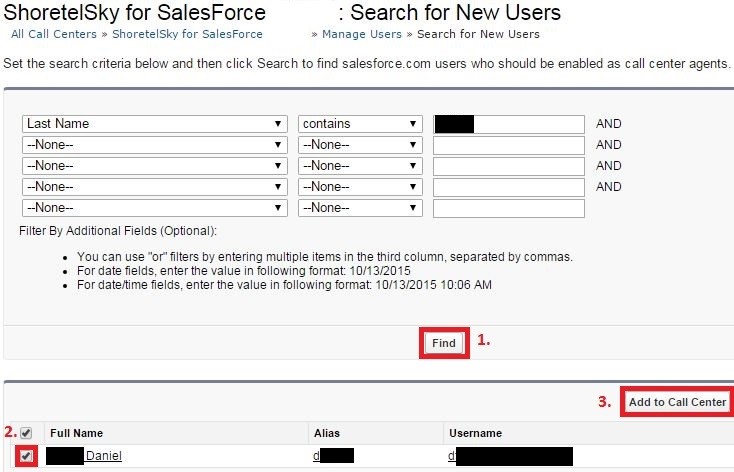Open the alias link in Daniel's row
This screenshot has width=734, height=472.
[333, 456]
